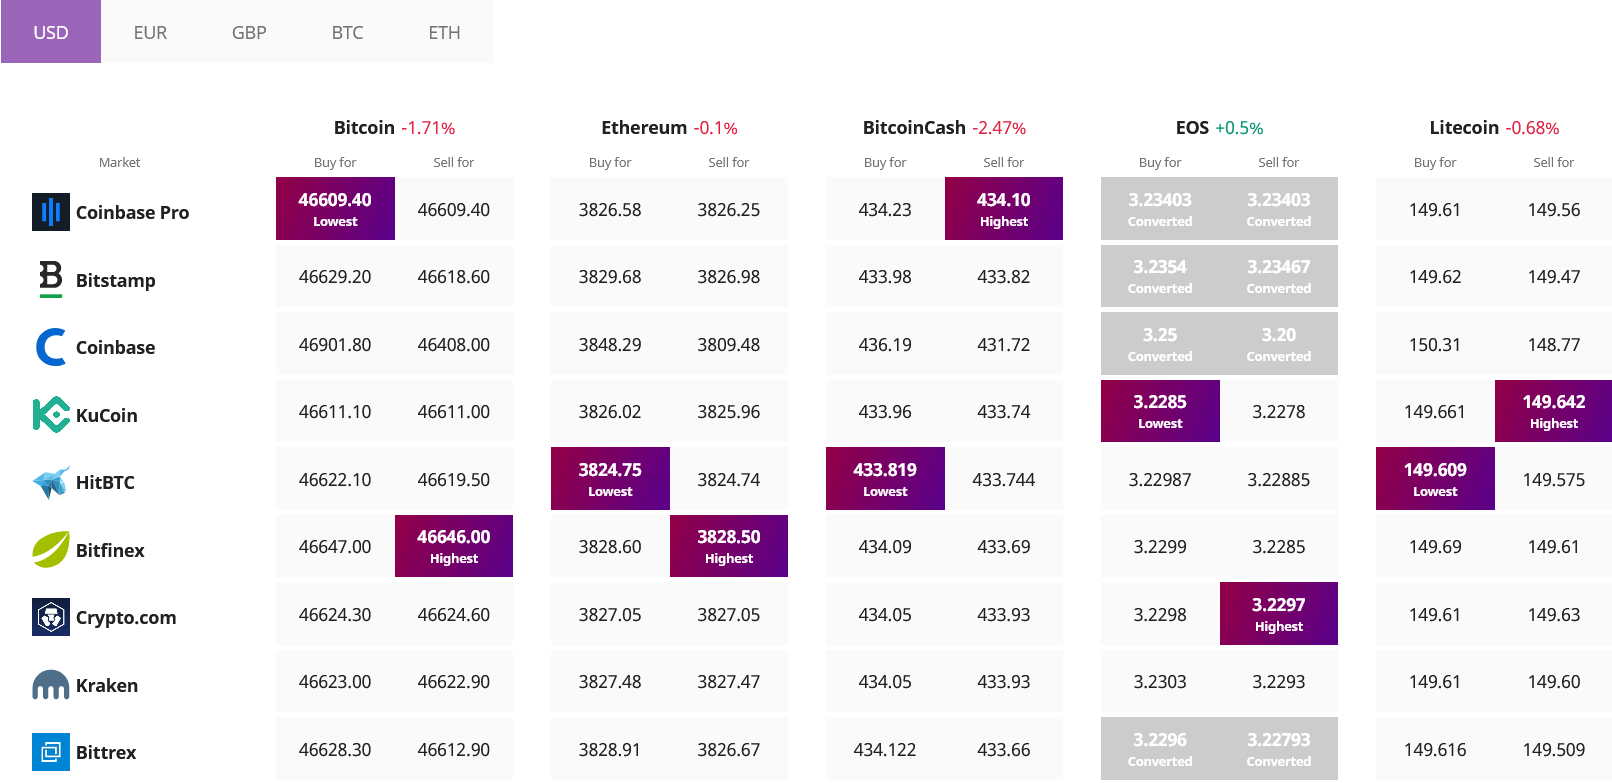Image resolution: width=1612 pixels, height=783 pixels.
Task: Select lowest BitcoinCash buy price 433.819
Action: pos(885,478)
